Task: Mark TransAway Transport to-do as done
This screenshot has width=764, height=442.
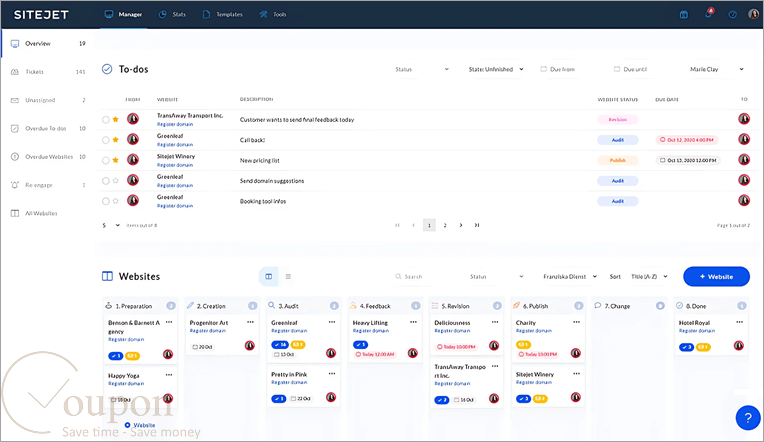Action: pos(106,119)
